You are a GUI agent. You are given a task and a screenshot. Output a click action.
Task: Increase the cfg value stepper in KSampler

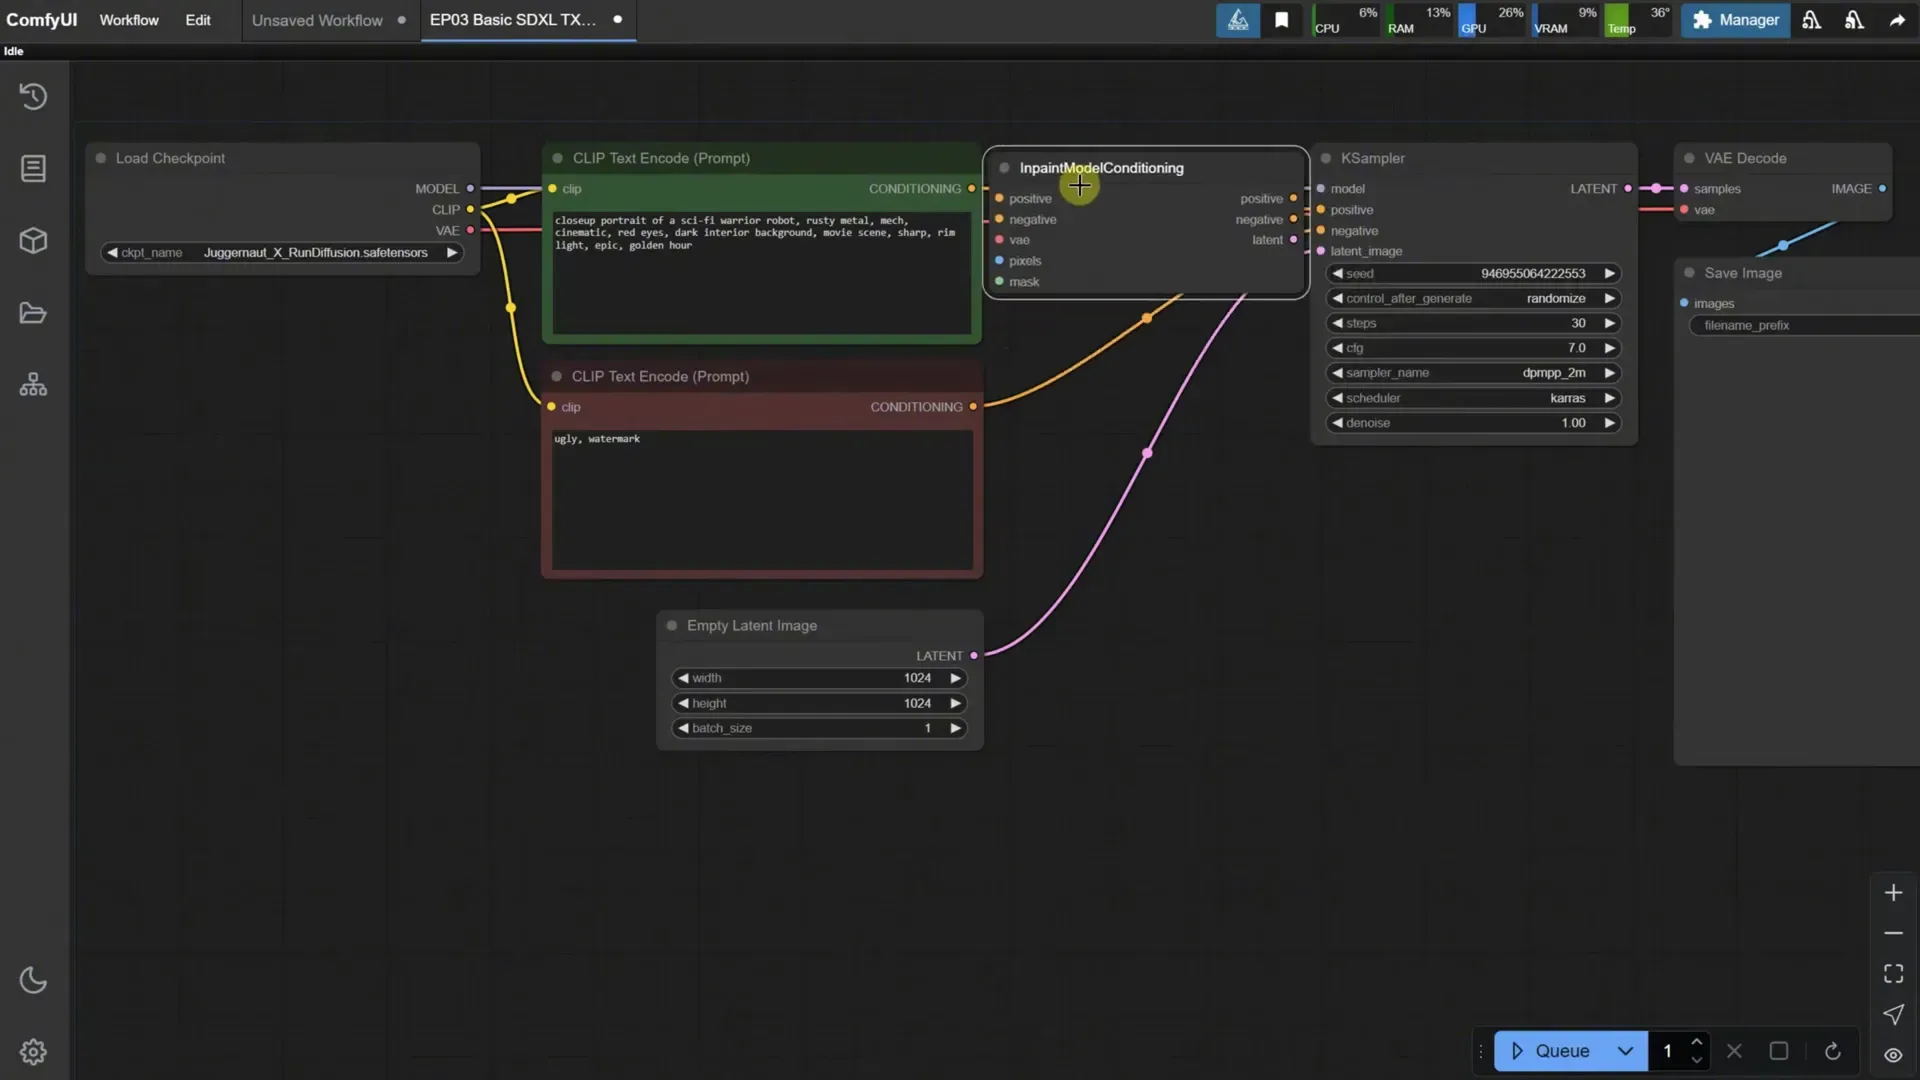click(1610, 347)
